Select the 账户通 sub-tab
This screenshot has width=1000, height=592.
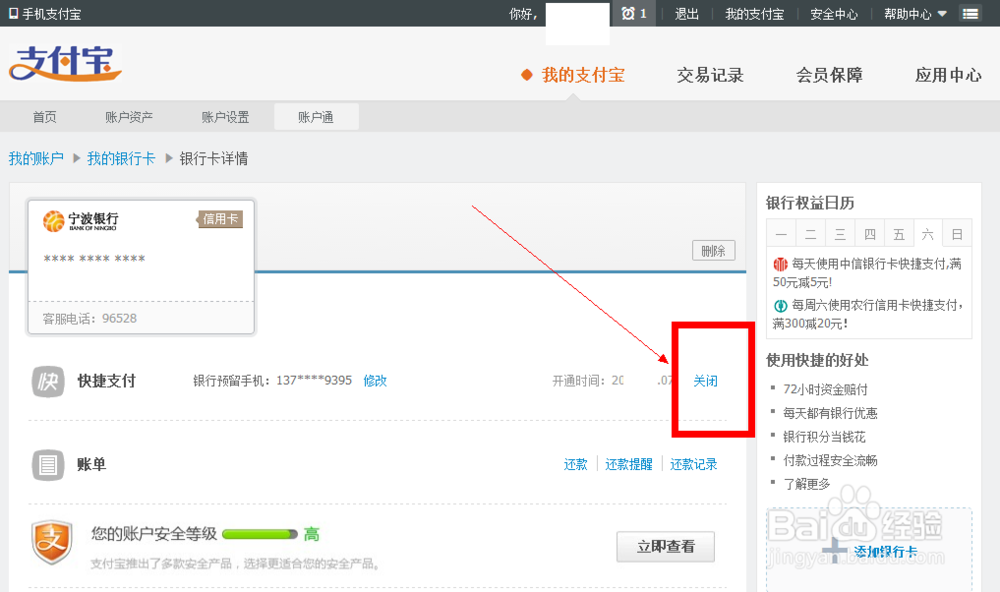point(316,117)
